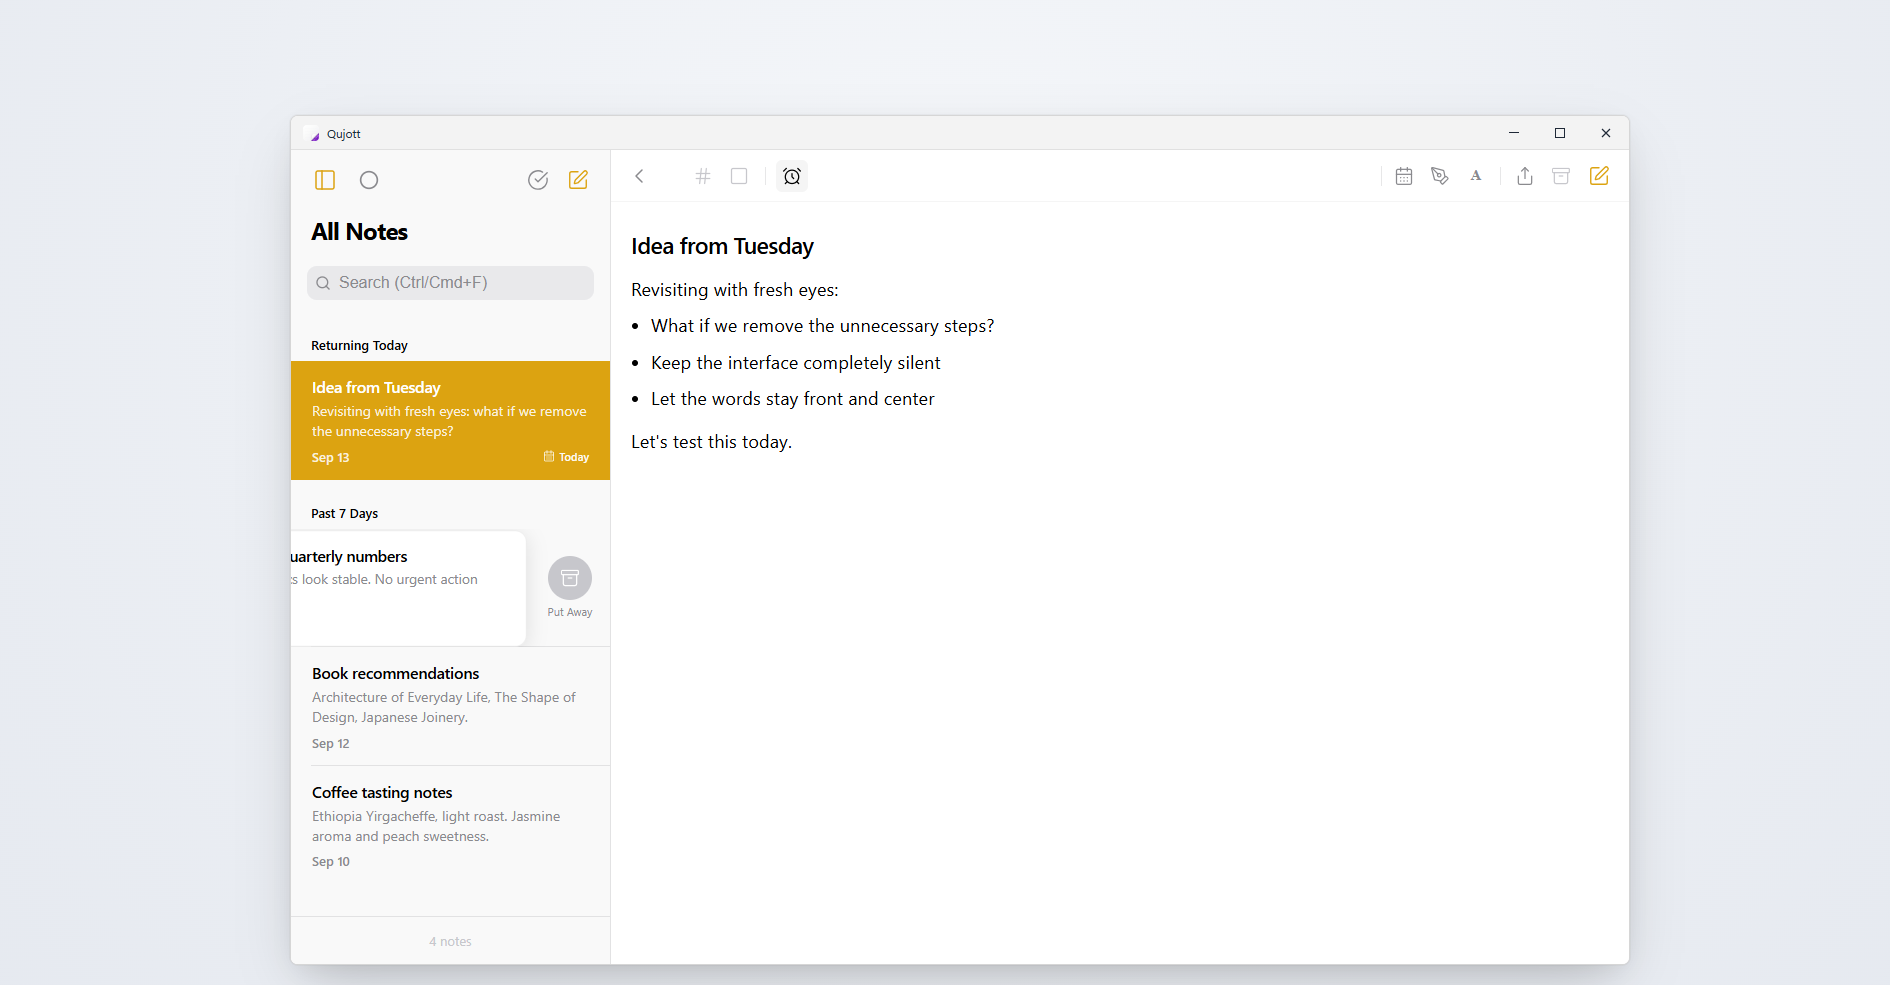Click the 4 notes count footer
Viewport: 1890px width, 985px height.
(450, 942)
